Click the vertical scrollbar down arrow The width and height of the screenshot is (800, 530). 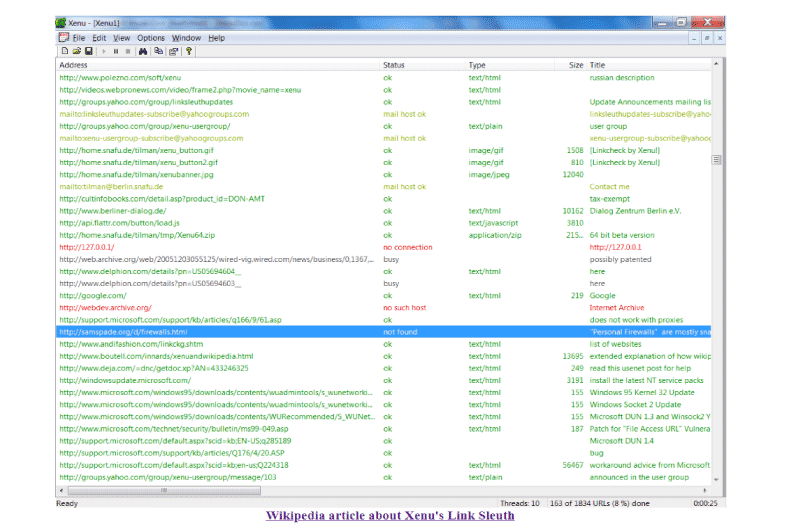click(x=716, y=479)
